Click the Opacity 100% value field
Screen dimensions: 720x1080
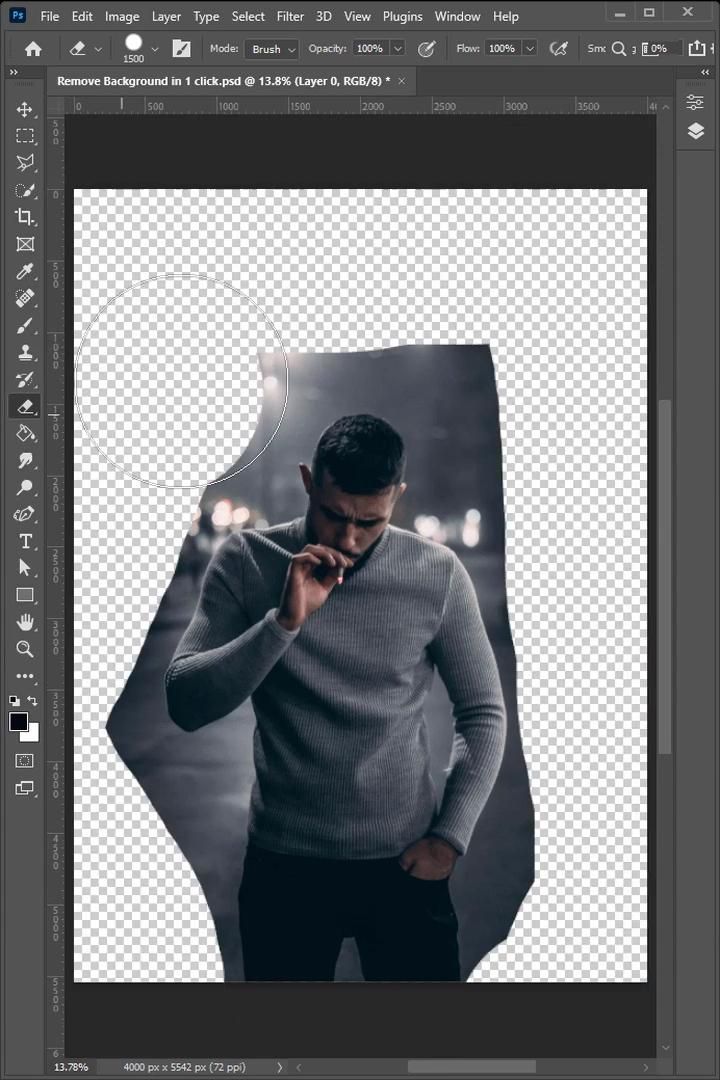(371, 49)
